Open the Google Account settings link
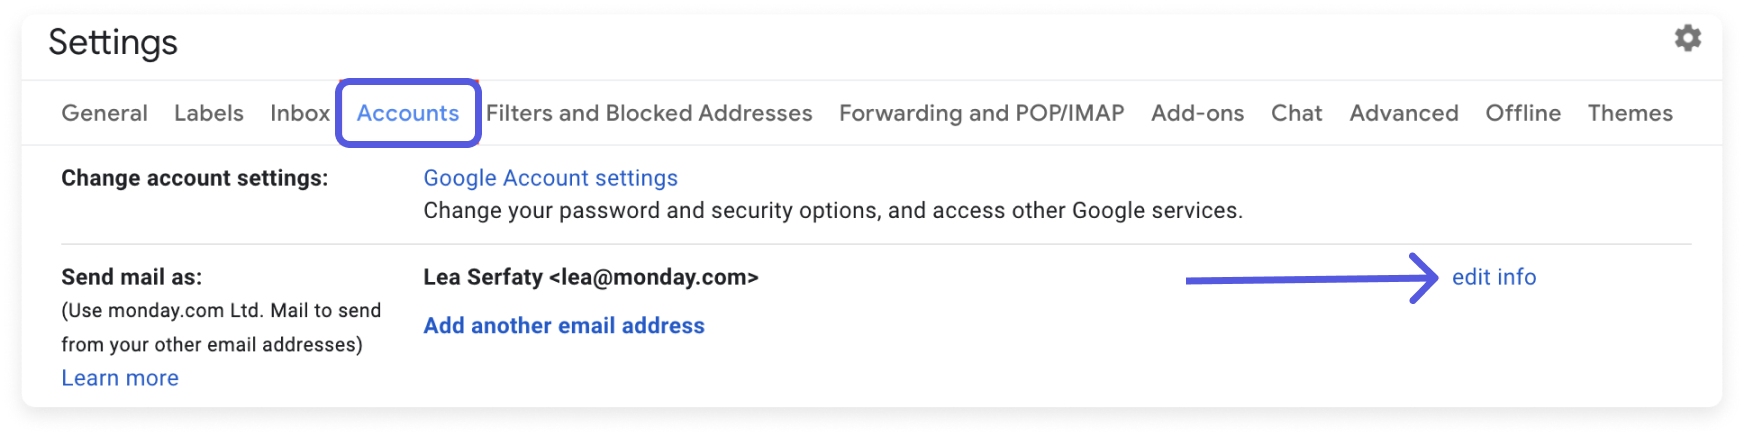1744x436 pixels. click(551, 178)
